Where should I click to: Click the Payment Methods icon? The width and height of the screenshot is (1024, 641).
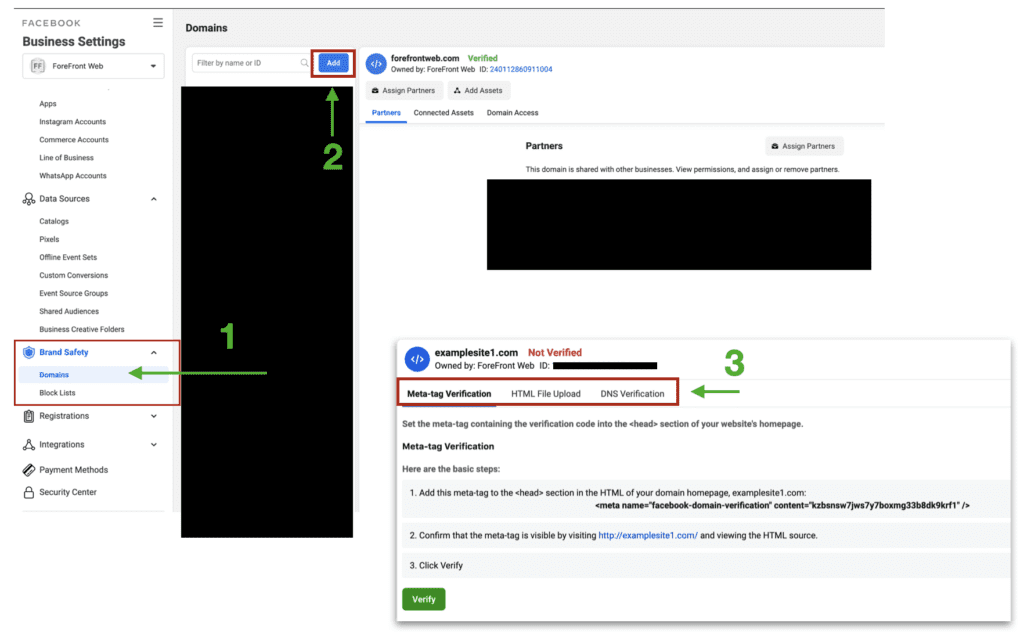(x=29, y=470)
